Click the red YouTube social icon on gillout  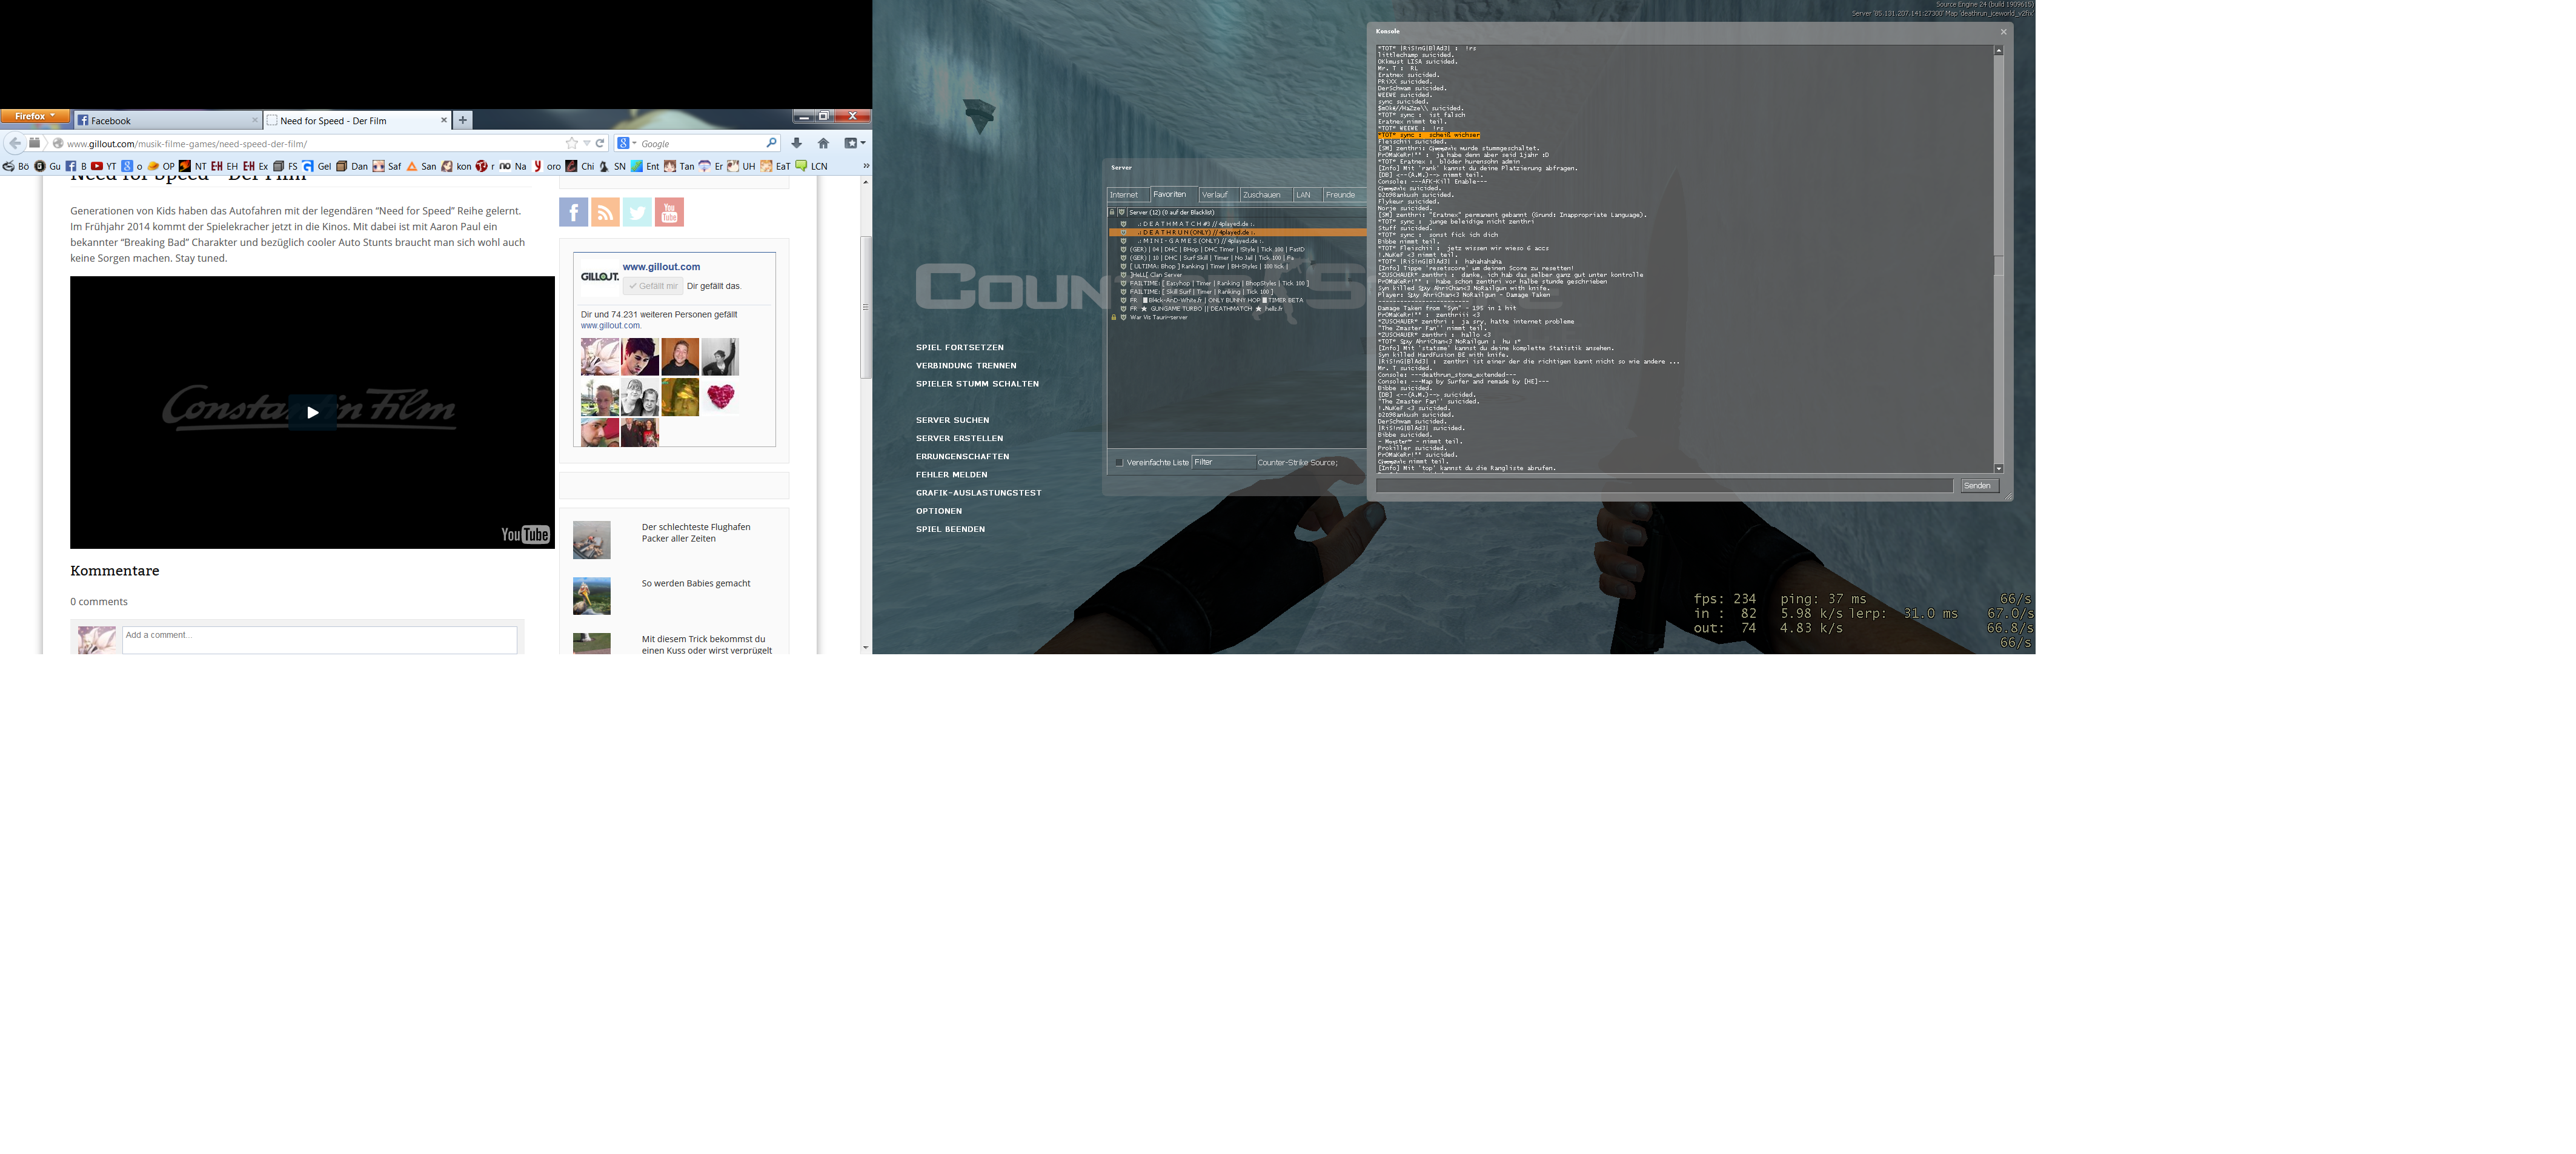click(x=669, y=212)
